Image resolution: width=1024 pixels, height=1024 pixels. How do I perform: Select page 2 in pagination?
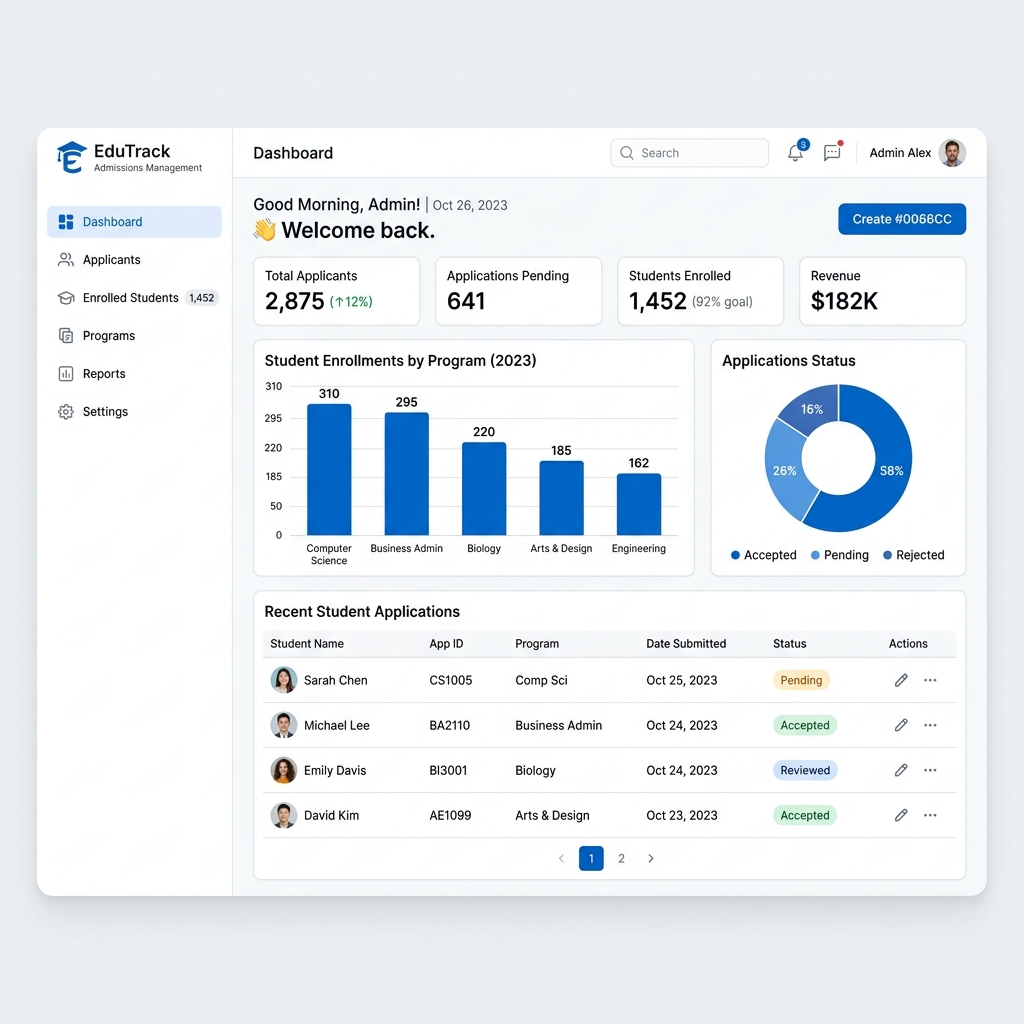click(x=621, y=859)
